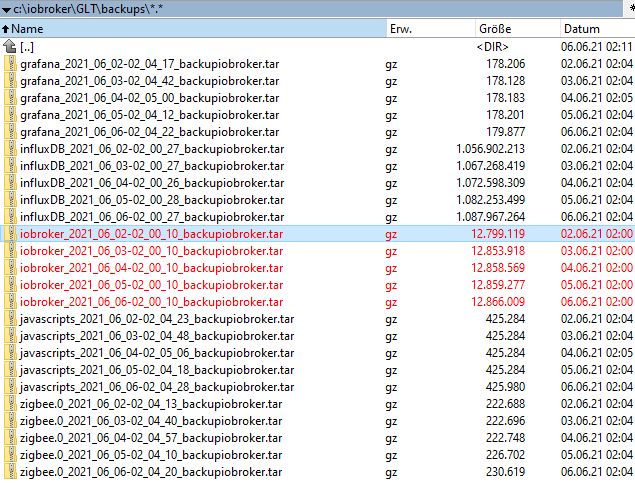Click the <DIR> entry of parent folder
This screenshot has height=483, width=635.
(492, 47)
